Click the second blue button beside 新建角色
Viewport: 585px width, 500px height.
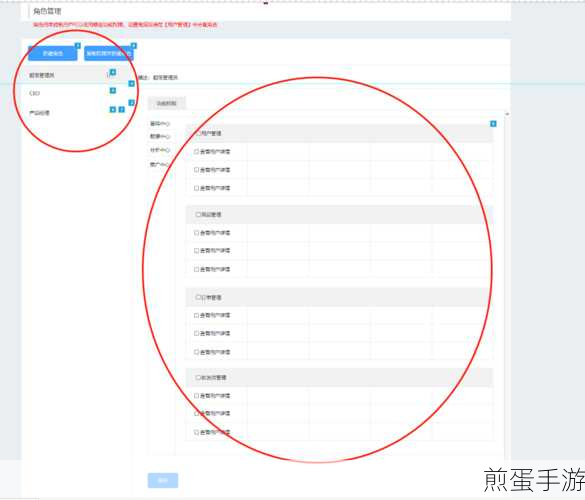109,53
